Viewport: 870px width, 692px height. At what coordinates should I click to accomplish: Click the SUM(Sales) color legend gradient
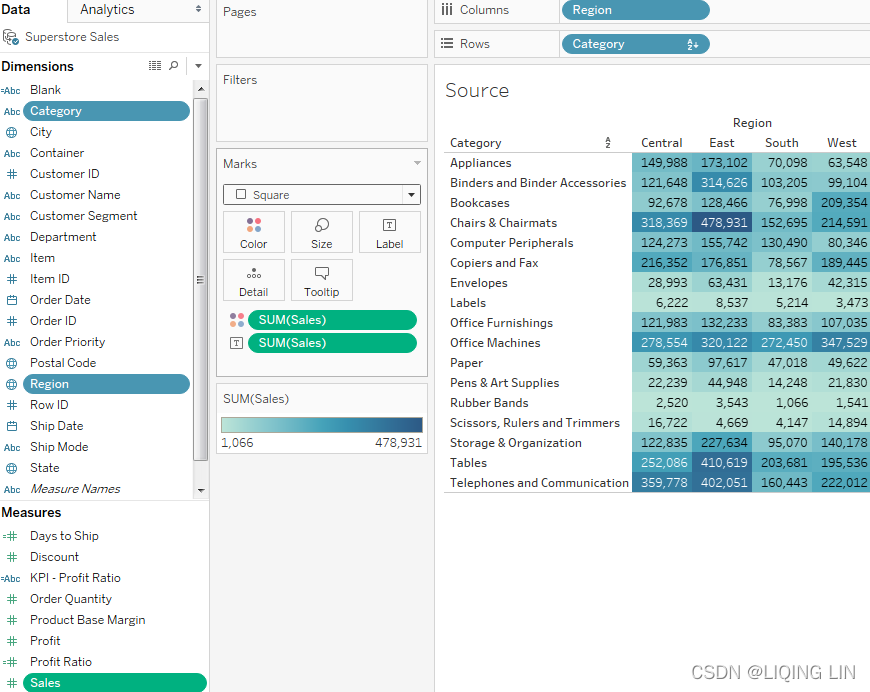pyautogui.click(x=322, y=425)
